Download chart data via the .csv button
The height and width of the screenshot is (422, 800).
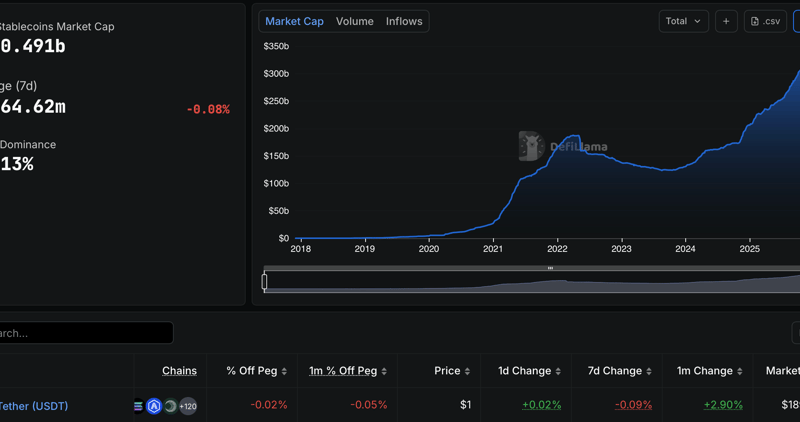[x=765, y=21]
